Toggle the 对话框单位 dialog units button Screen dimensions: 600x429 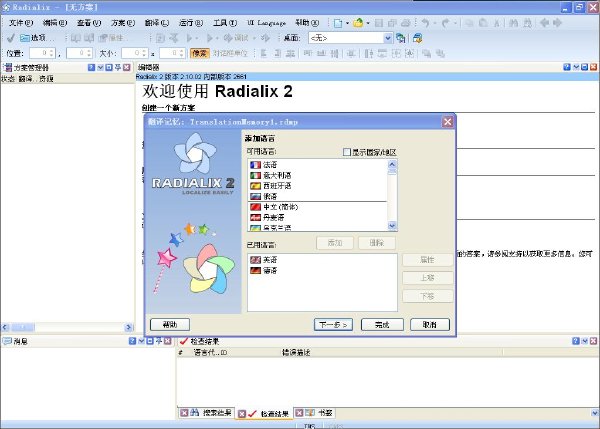pyautogui.click(x=230, y=53)
